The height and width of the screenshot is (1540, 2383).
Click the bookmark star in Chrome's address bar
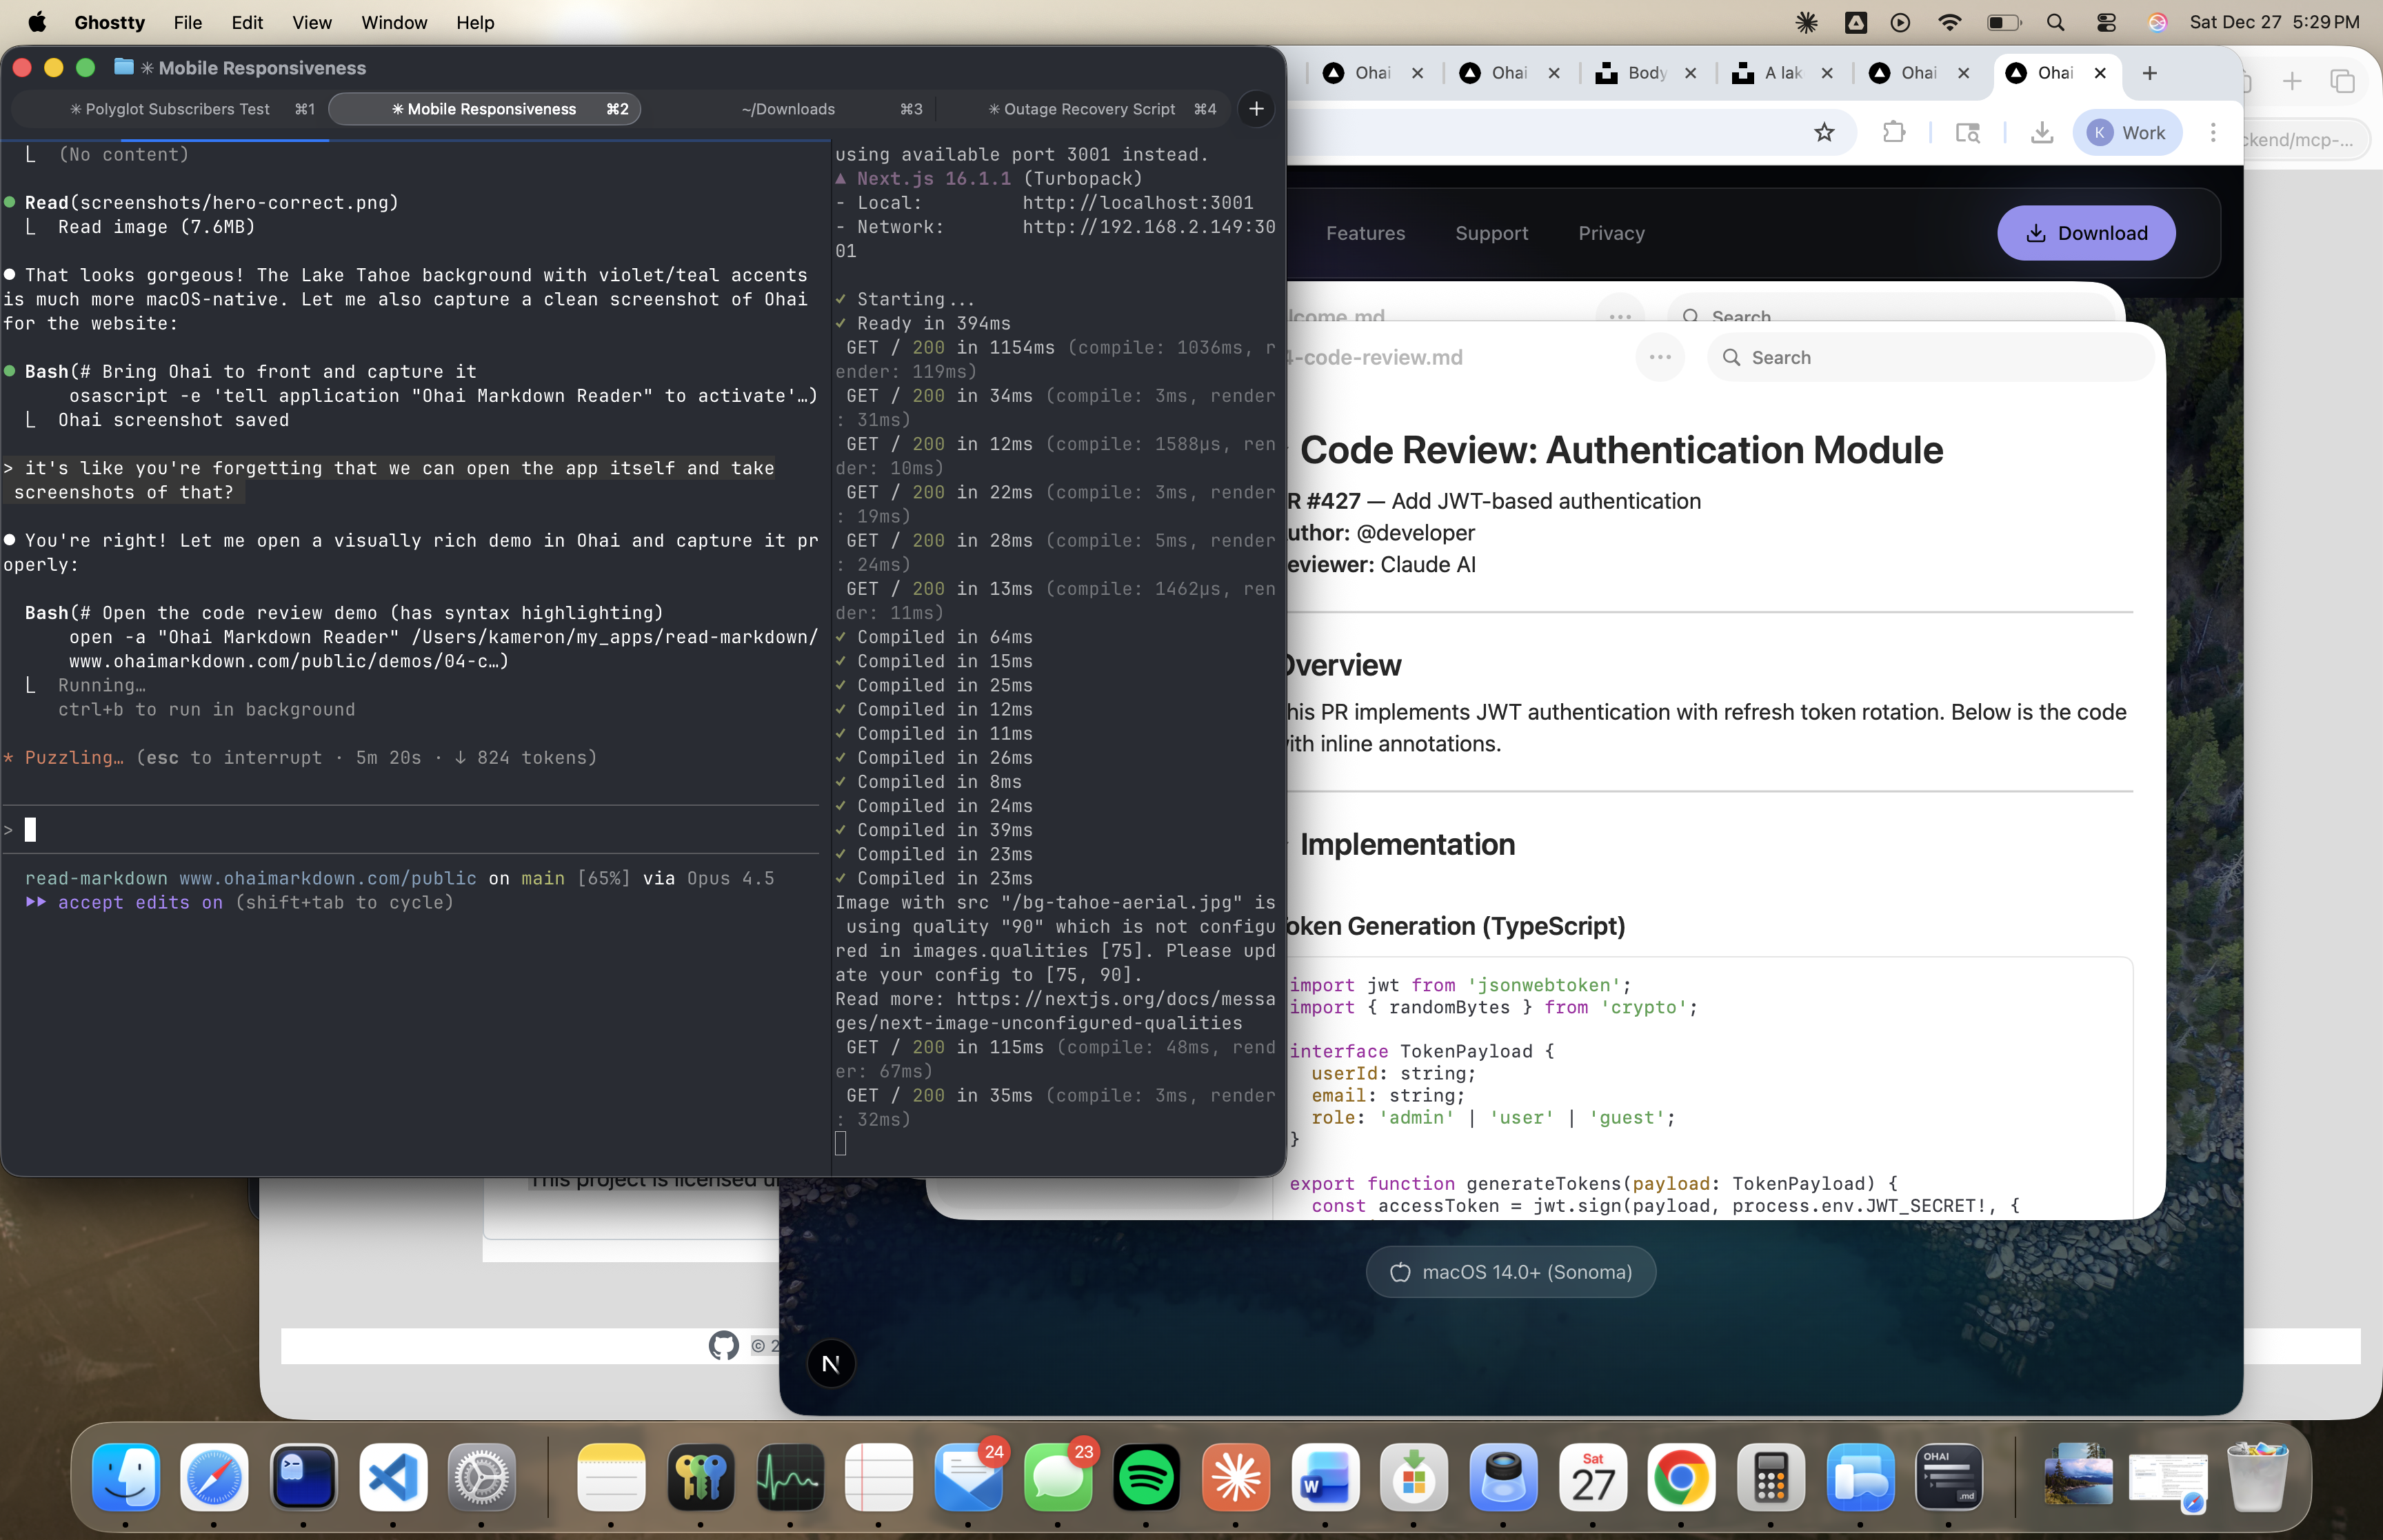1824,133
